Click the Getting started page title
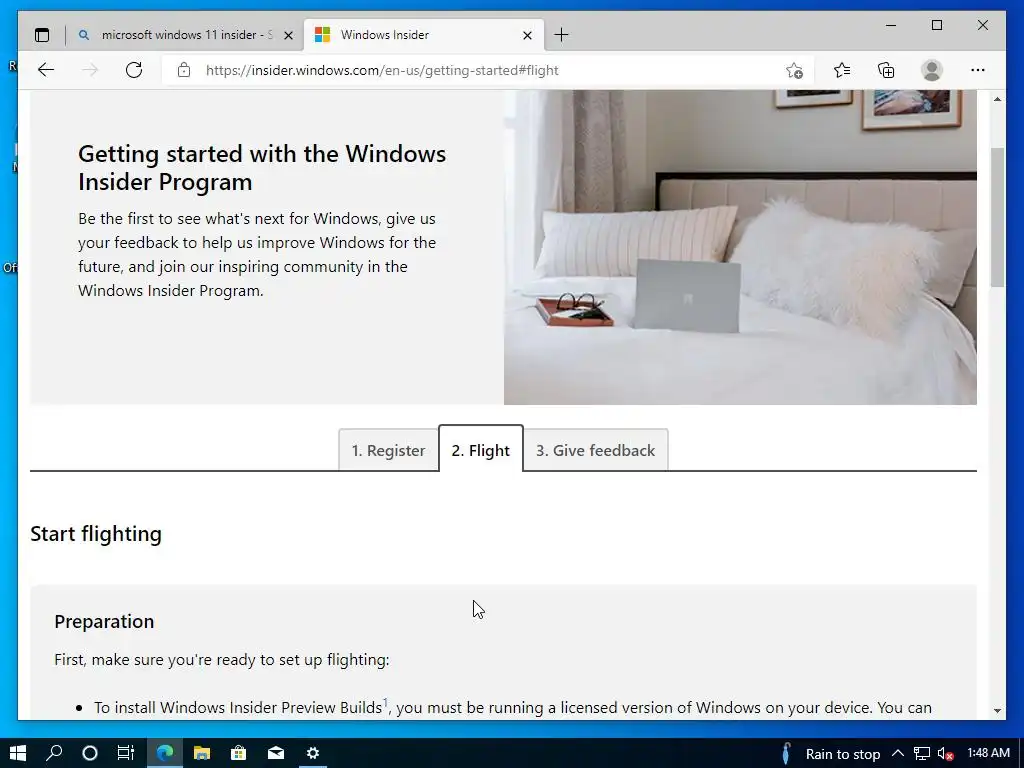Screen dimensions: 1024x768 pyautogui.click(x=262, y=168)
